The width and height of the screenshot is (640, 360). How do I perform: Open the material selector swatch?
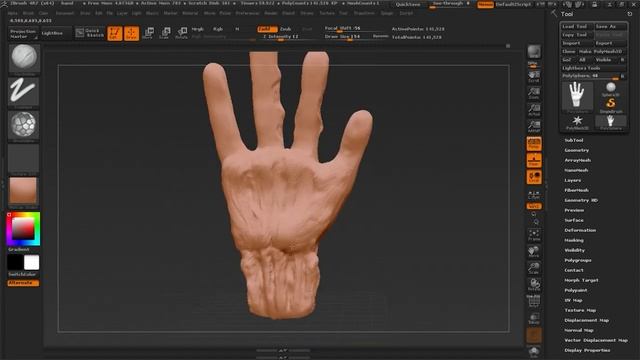(x=23, y=191)
